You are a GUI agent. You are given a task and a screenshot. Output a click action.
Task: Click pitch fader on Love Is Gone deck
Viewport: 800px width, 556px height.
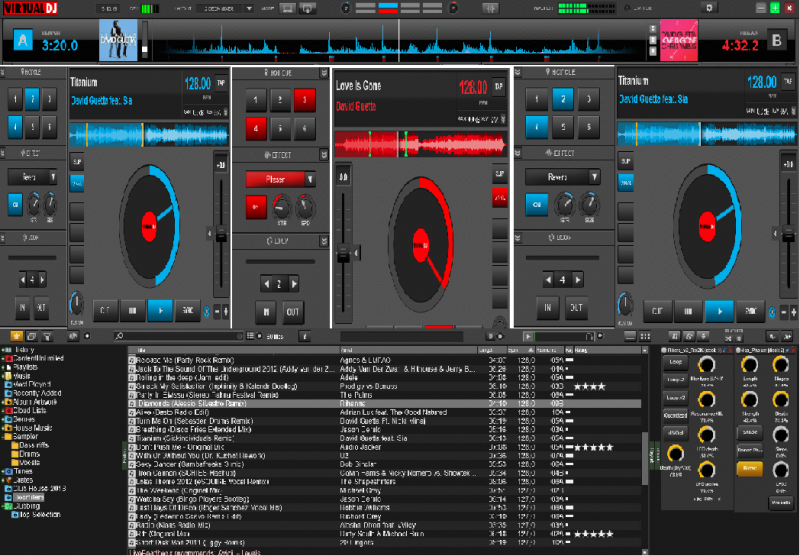click(x=343, y=254)
